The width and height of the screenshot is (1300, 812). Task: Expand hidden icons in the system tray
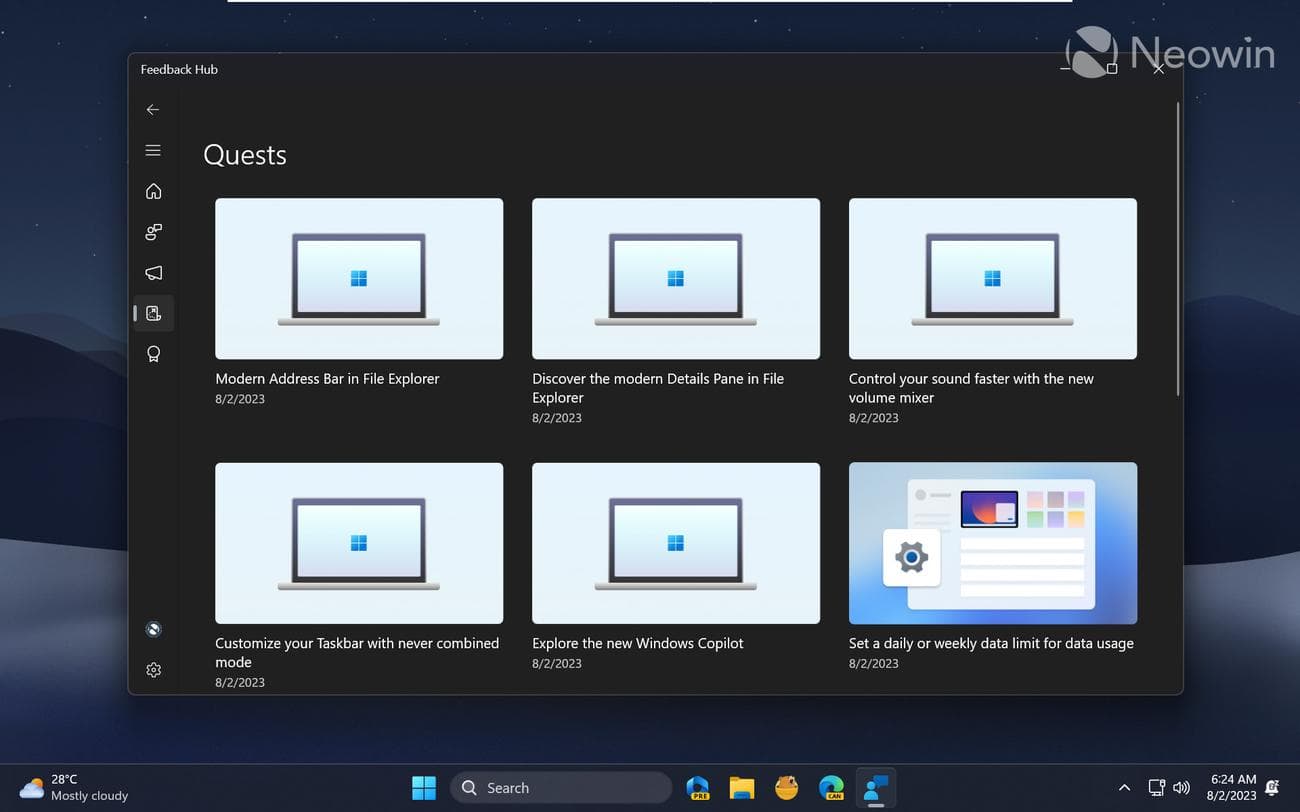(x=1124, y=787)
